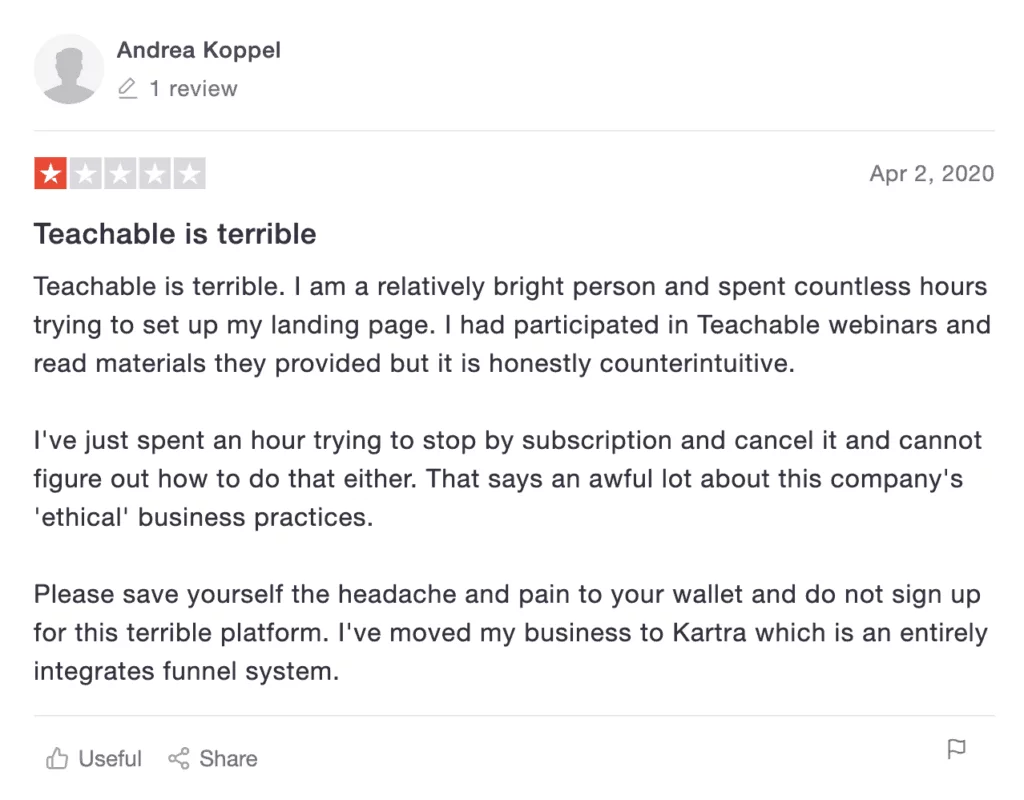
Task: Mark the review as Useful
Action: (x=93, y=758)
